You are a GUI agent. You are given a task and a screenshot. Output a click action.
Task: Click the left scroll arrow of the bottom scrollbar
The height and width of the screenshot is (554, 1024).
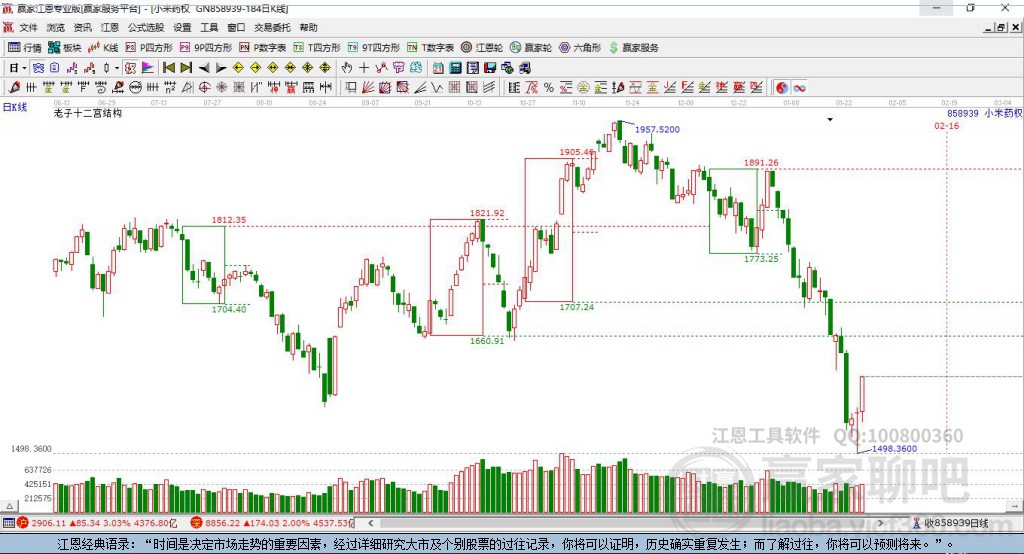[370, 523]
